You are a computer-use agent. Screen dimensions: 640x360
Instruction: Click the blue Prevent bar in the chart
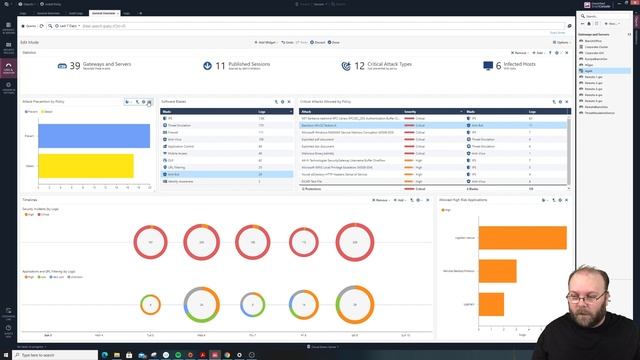pos(94,136)
